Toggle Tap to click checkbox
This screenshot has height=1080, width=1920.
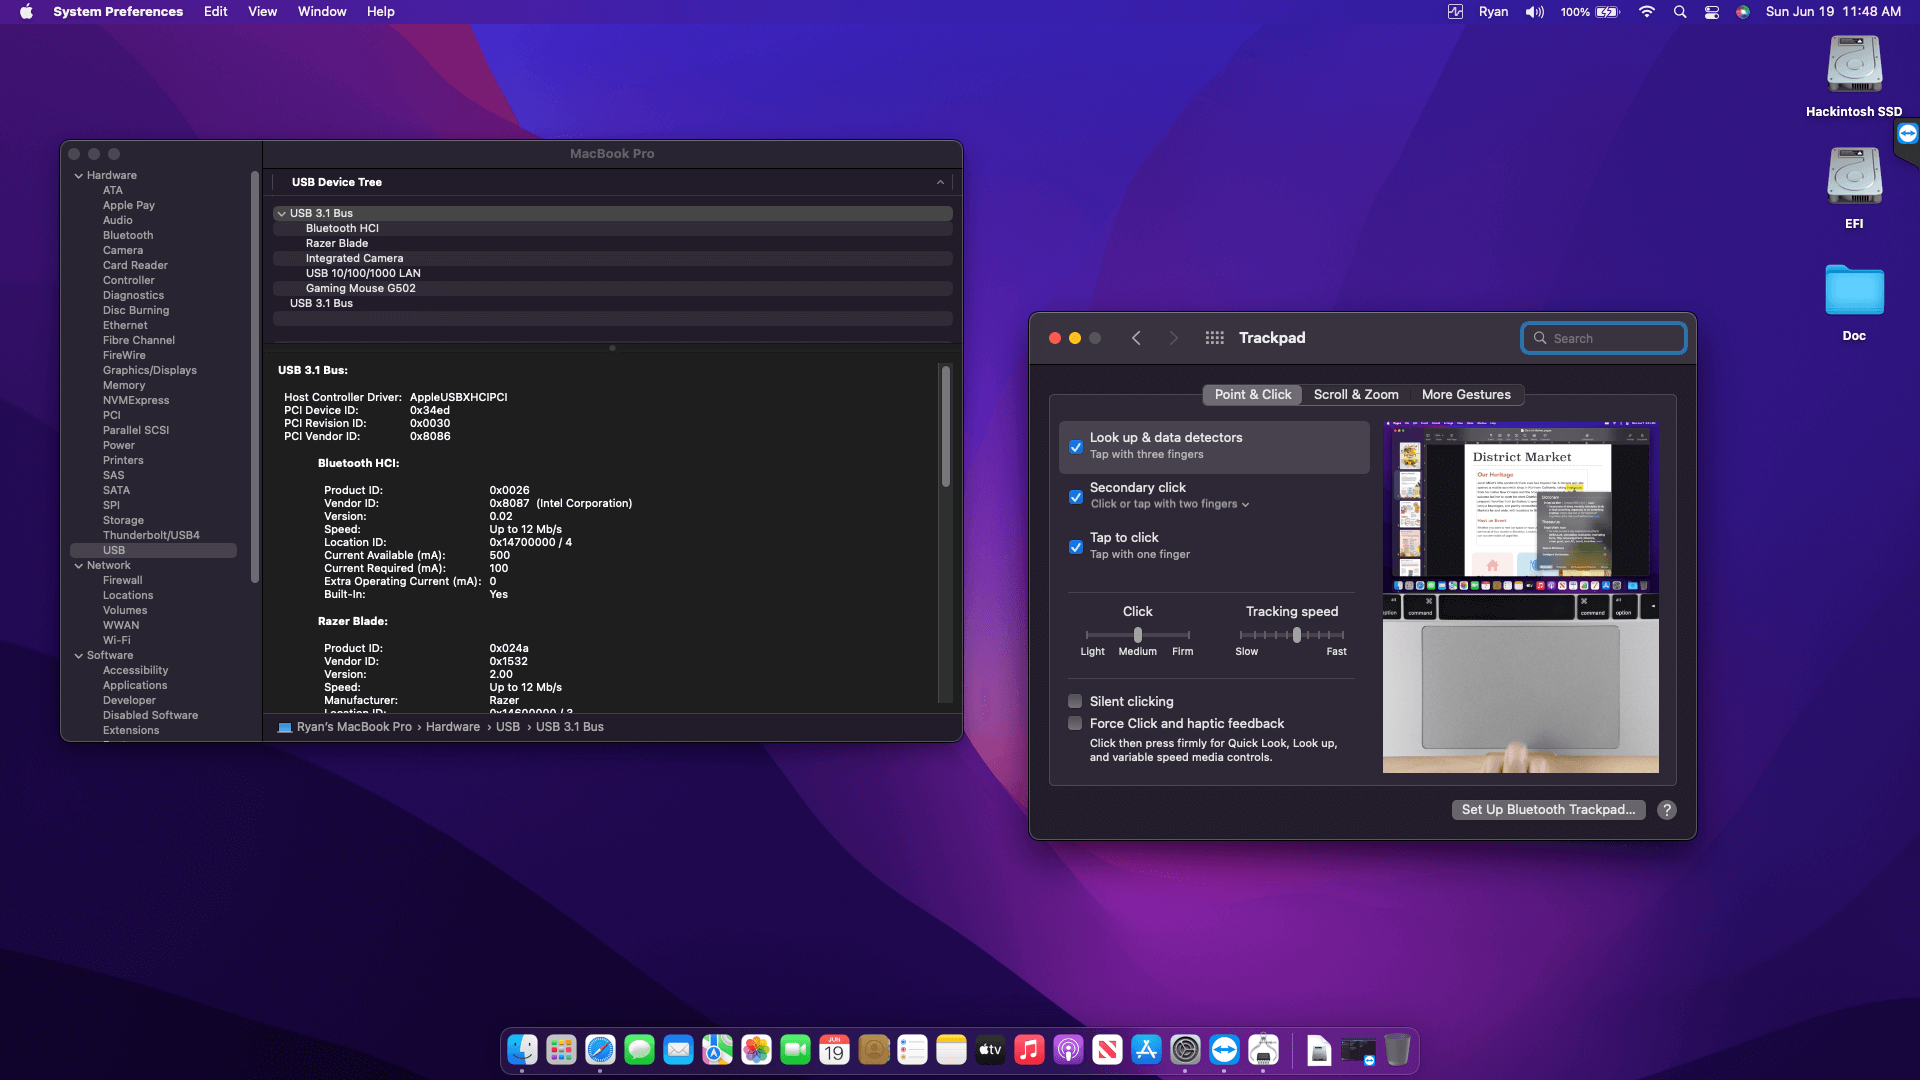[1076, 547]
